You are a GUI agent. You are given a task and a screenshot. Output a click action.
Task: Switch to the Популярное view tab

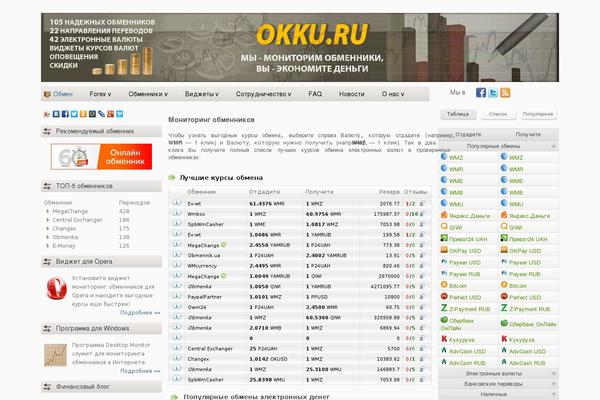tap(538, 114)
